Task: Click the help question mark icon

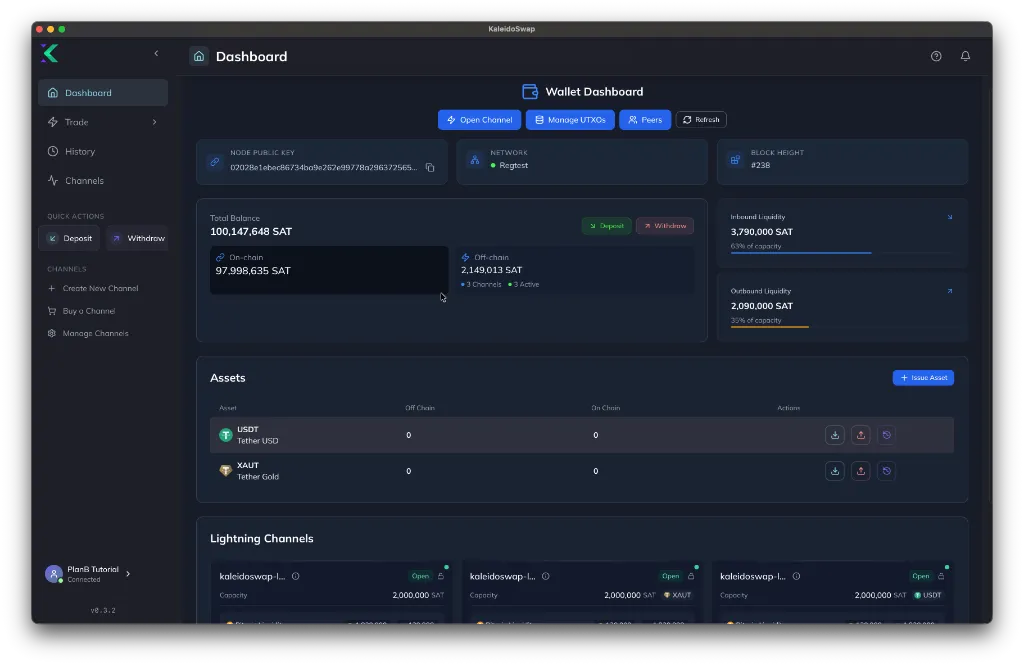Action: coord(935,56)
